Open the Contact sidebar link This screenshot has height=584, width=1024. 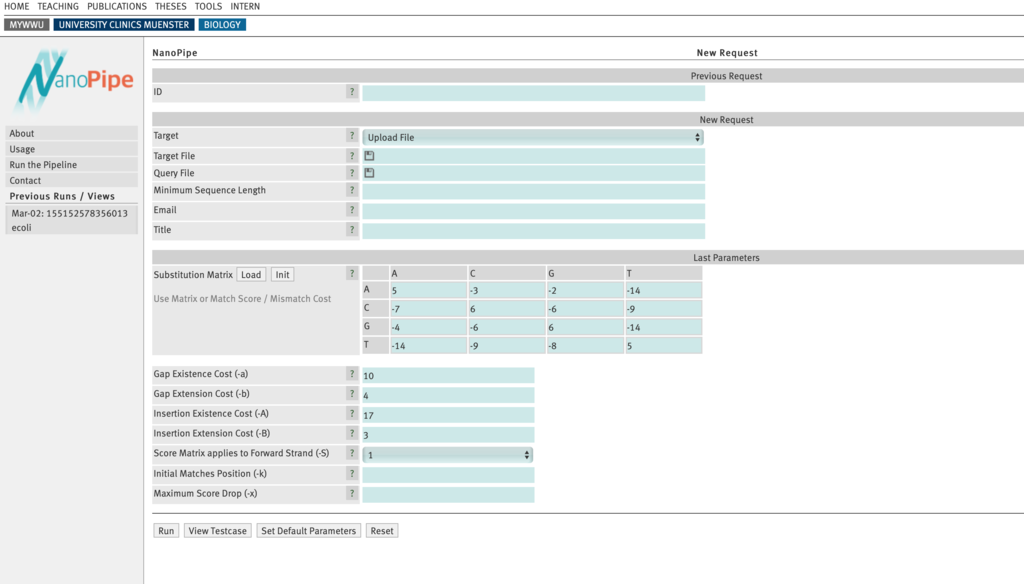[72, 180]
